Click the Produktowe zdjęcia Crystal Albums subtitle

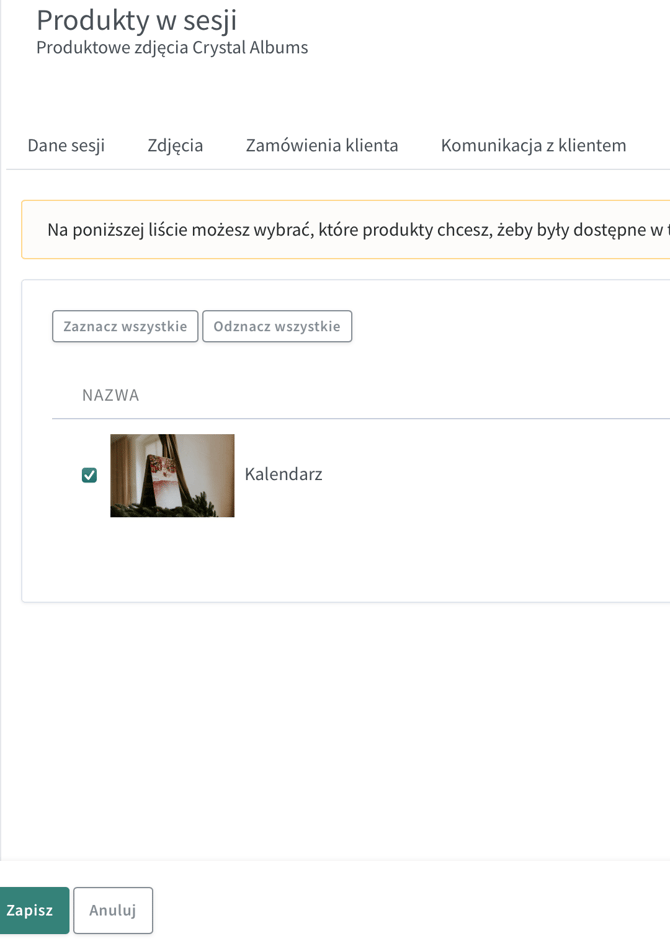click(172, 47)
